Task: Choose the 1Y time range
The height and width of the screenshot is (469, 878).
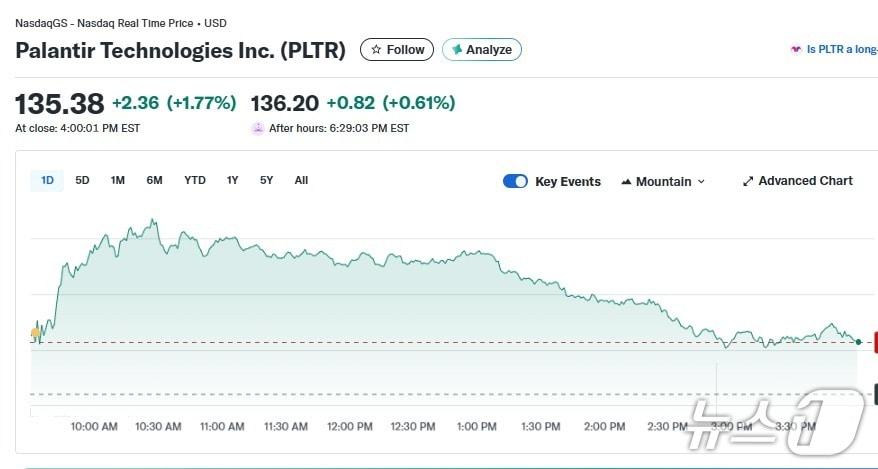Action: 233,180
